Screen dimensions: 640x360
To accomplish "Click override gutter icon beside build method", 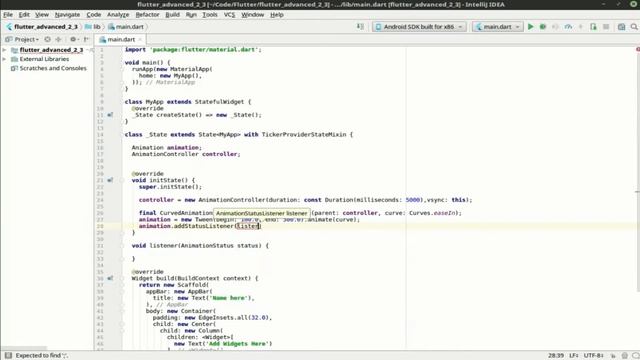I will pos(110,278).
